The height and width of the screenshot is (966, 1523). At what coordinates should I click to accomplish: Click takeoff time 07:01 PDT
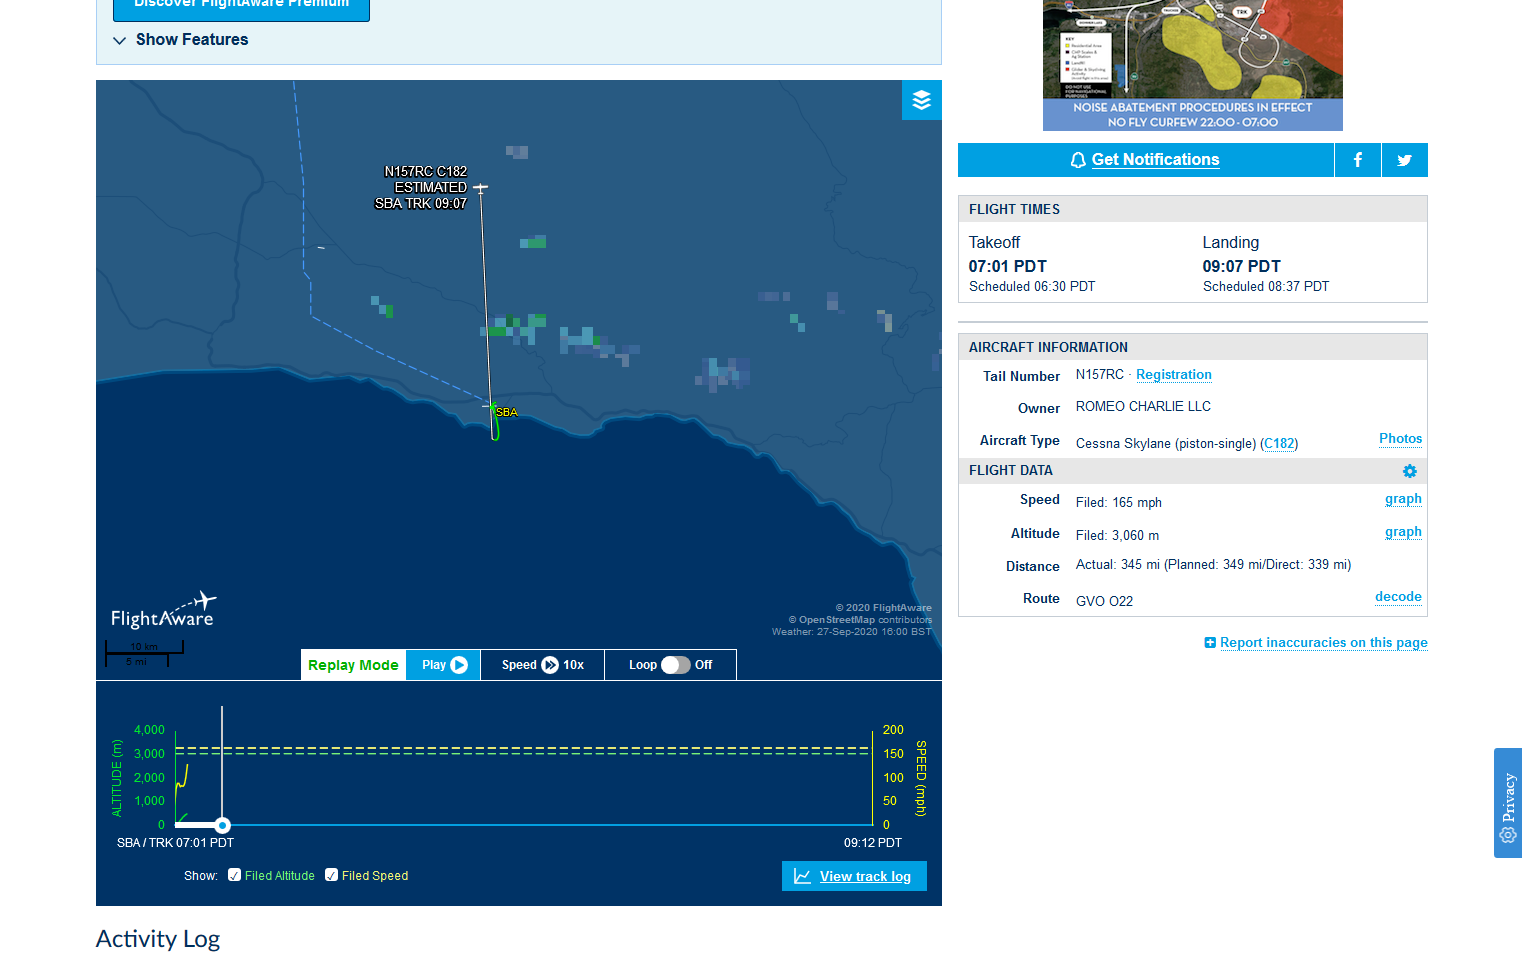[1007, 267]
